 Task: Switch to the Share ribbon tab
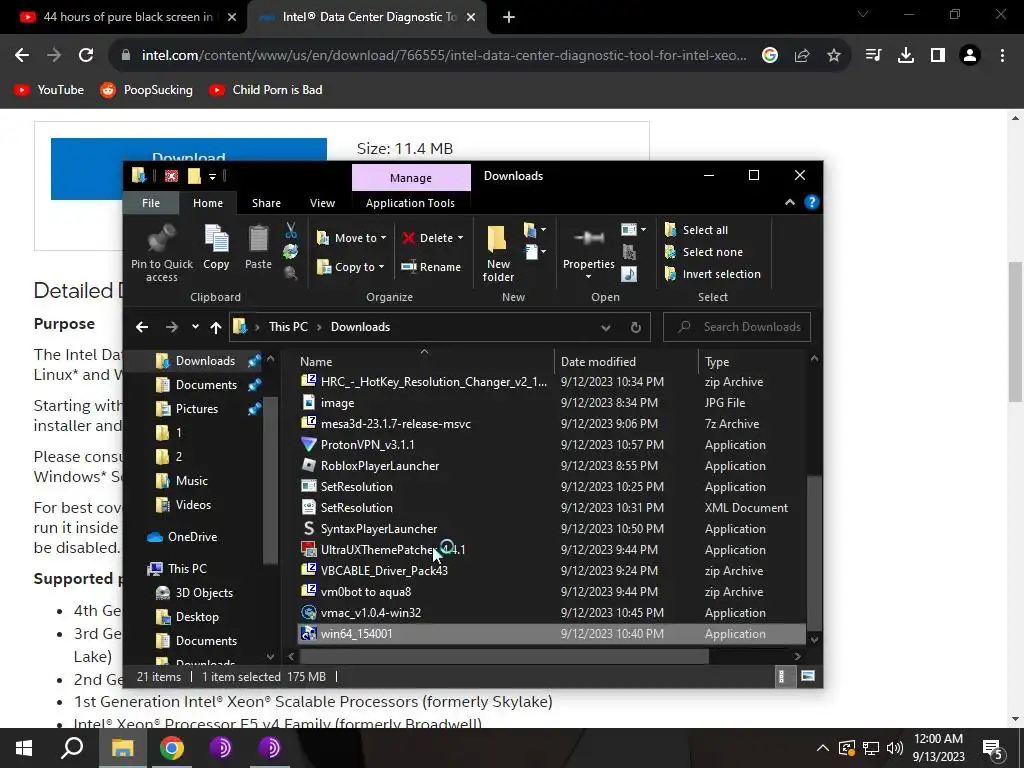[266, 203]
